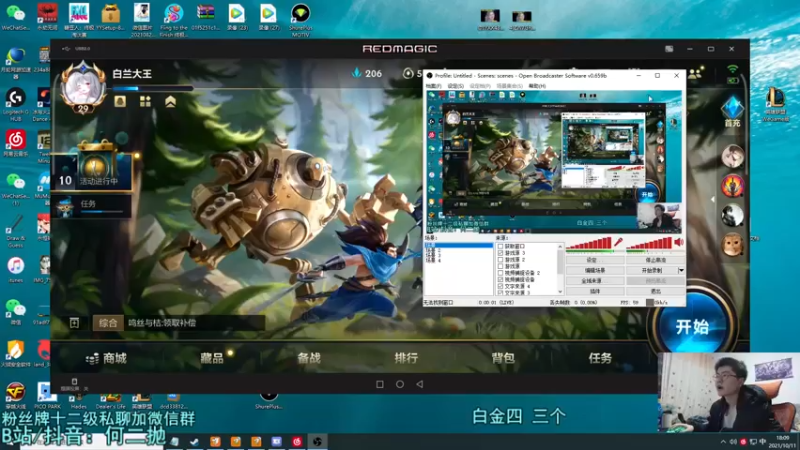
Task: Click the OBS 设定 settings button
Action: click(595, 260)
